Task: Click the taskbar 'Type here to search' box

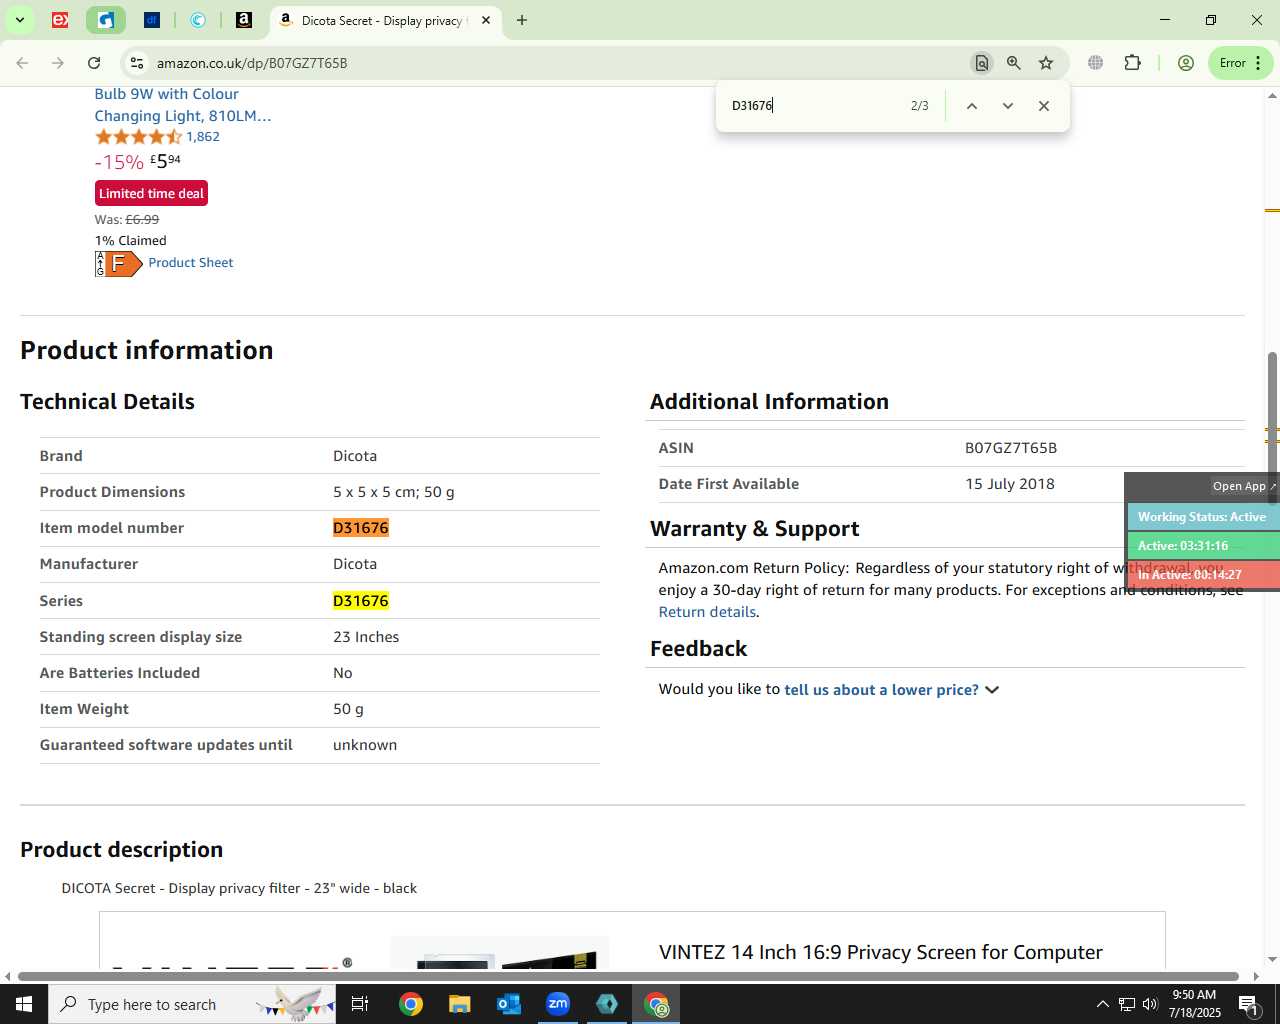Action: (192, 1004)
